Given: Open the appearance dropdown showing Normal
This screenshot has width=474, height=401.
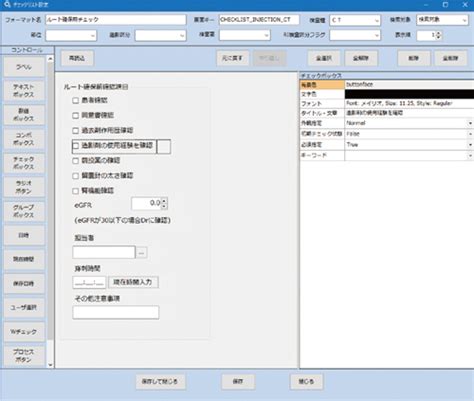Looking at the screenshot, I should [x=470, y=123].
